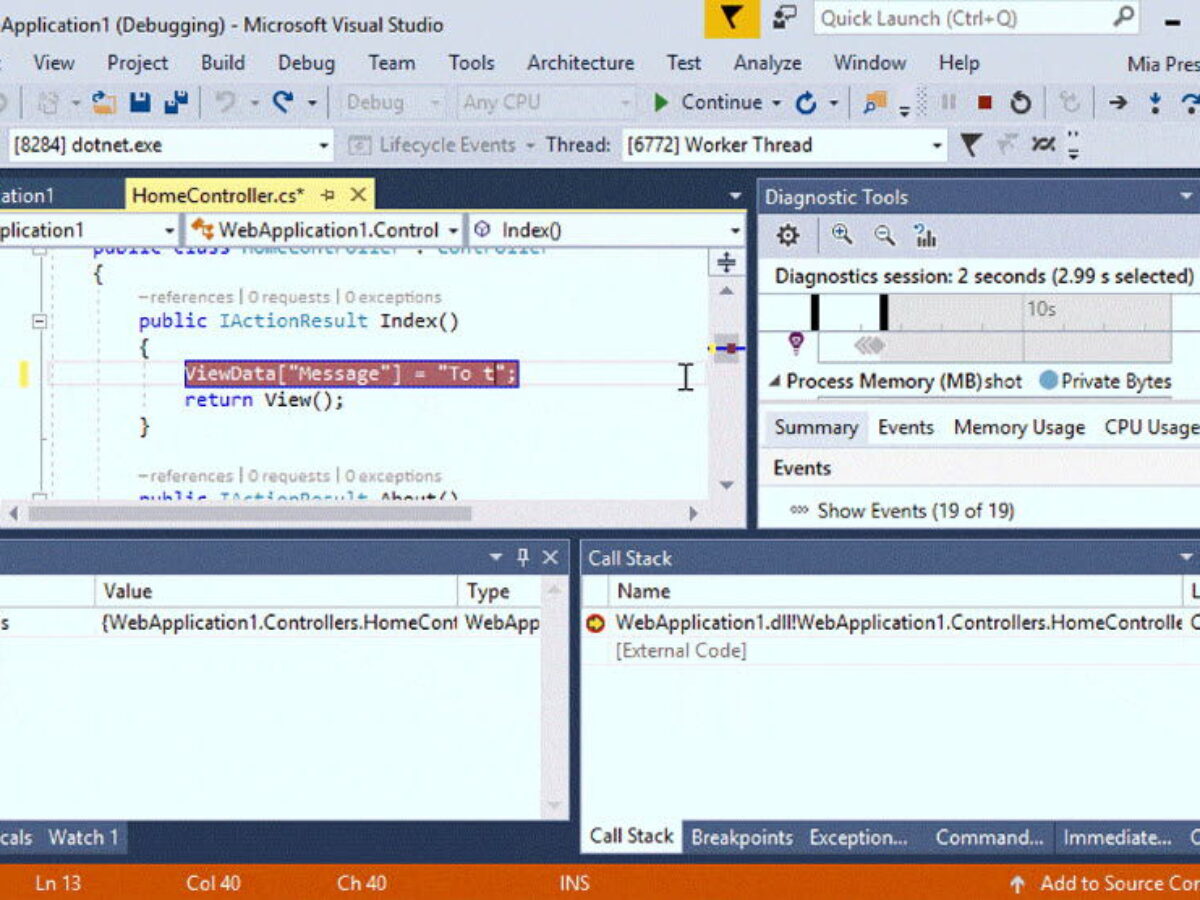Click the Private Bytes blue legend dot

tap(1048, 381)
